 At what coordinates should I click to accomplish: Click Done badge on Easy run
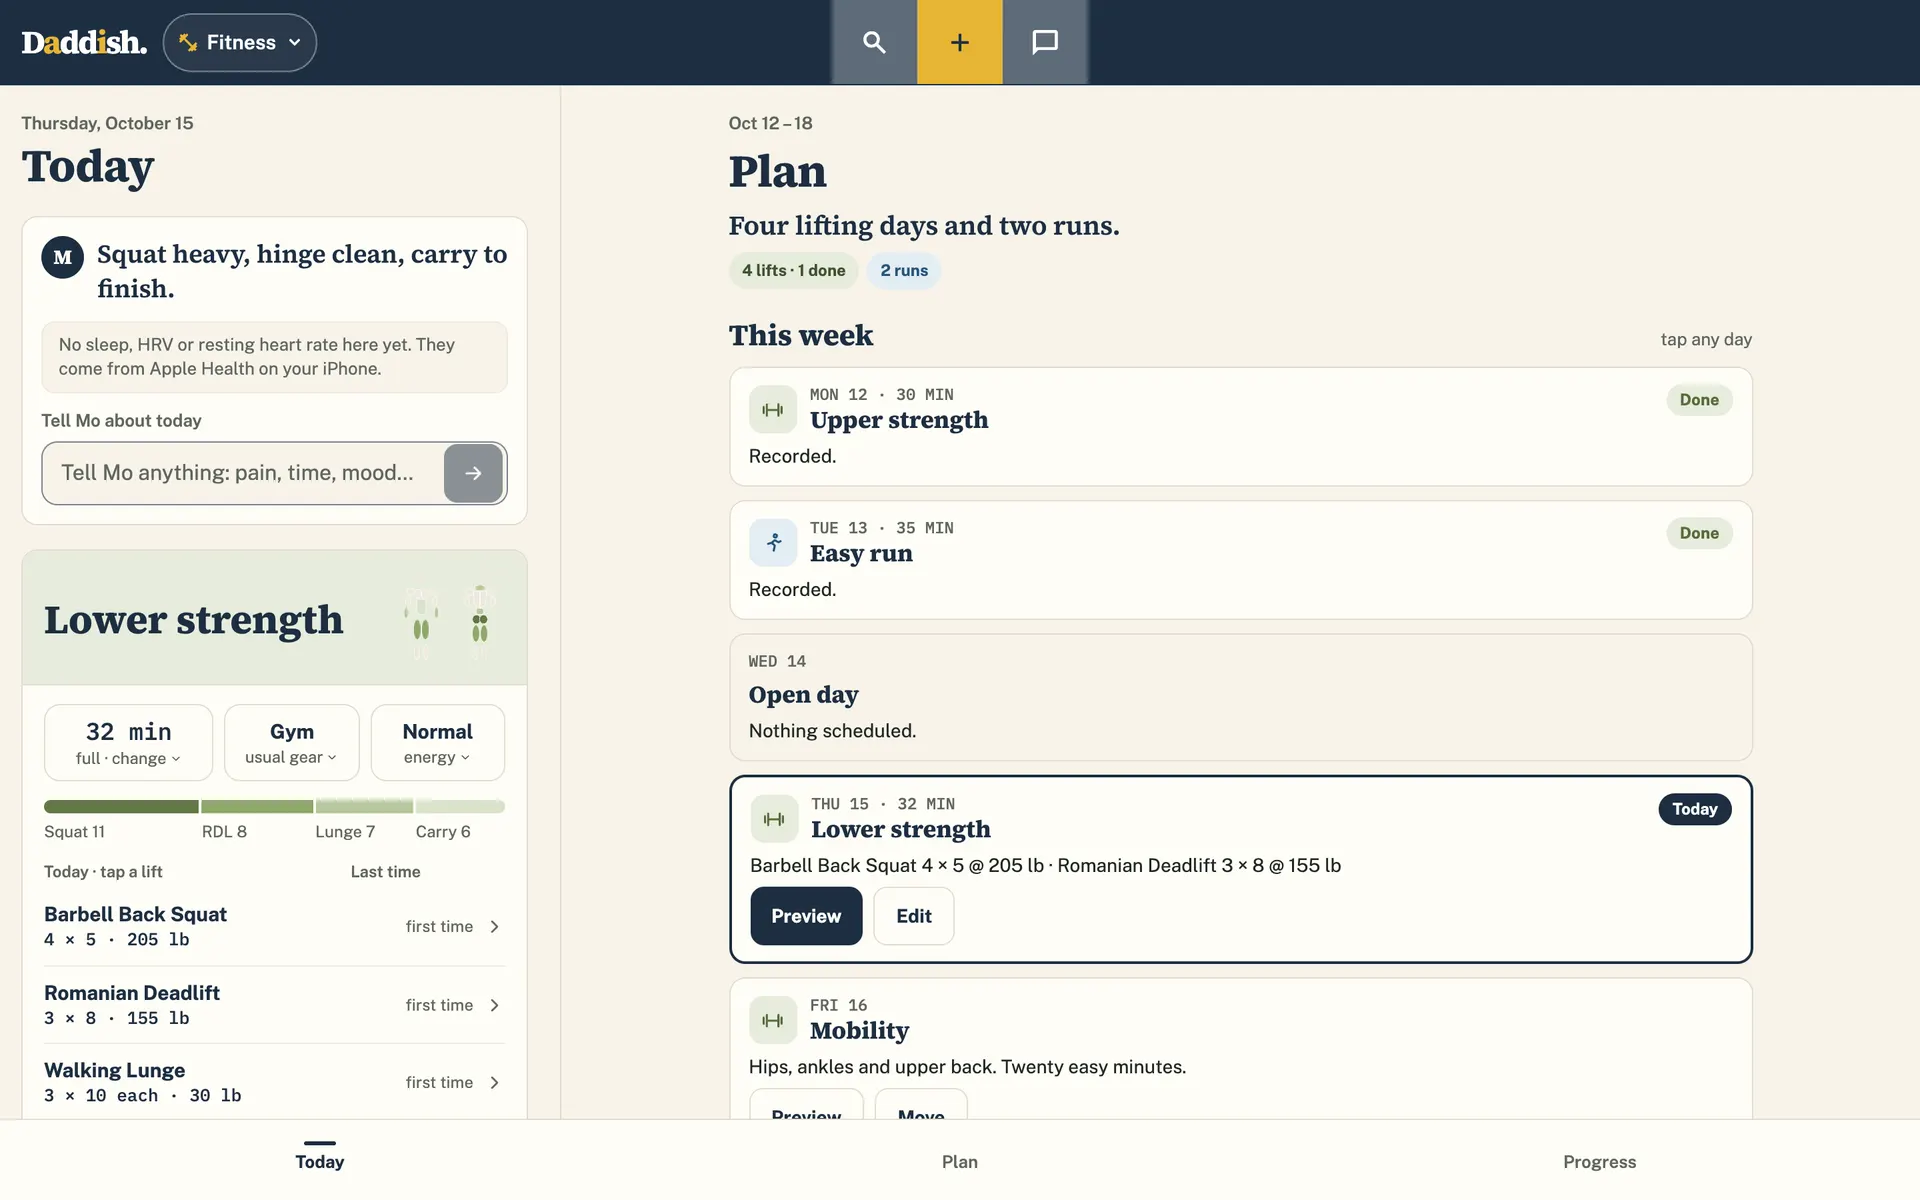(x=1699, y=533)
